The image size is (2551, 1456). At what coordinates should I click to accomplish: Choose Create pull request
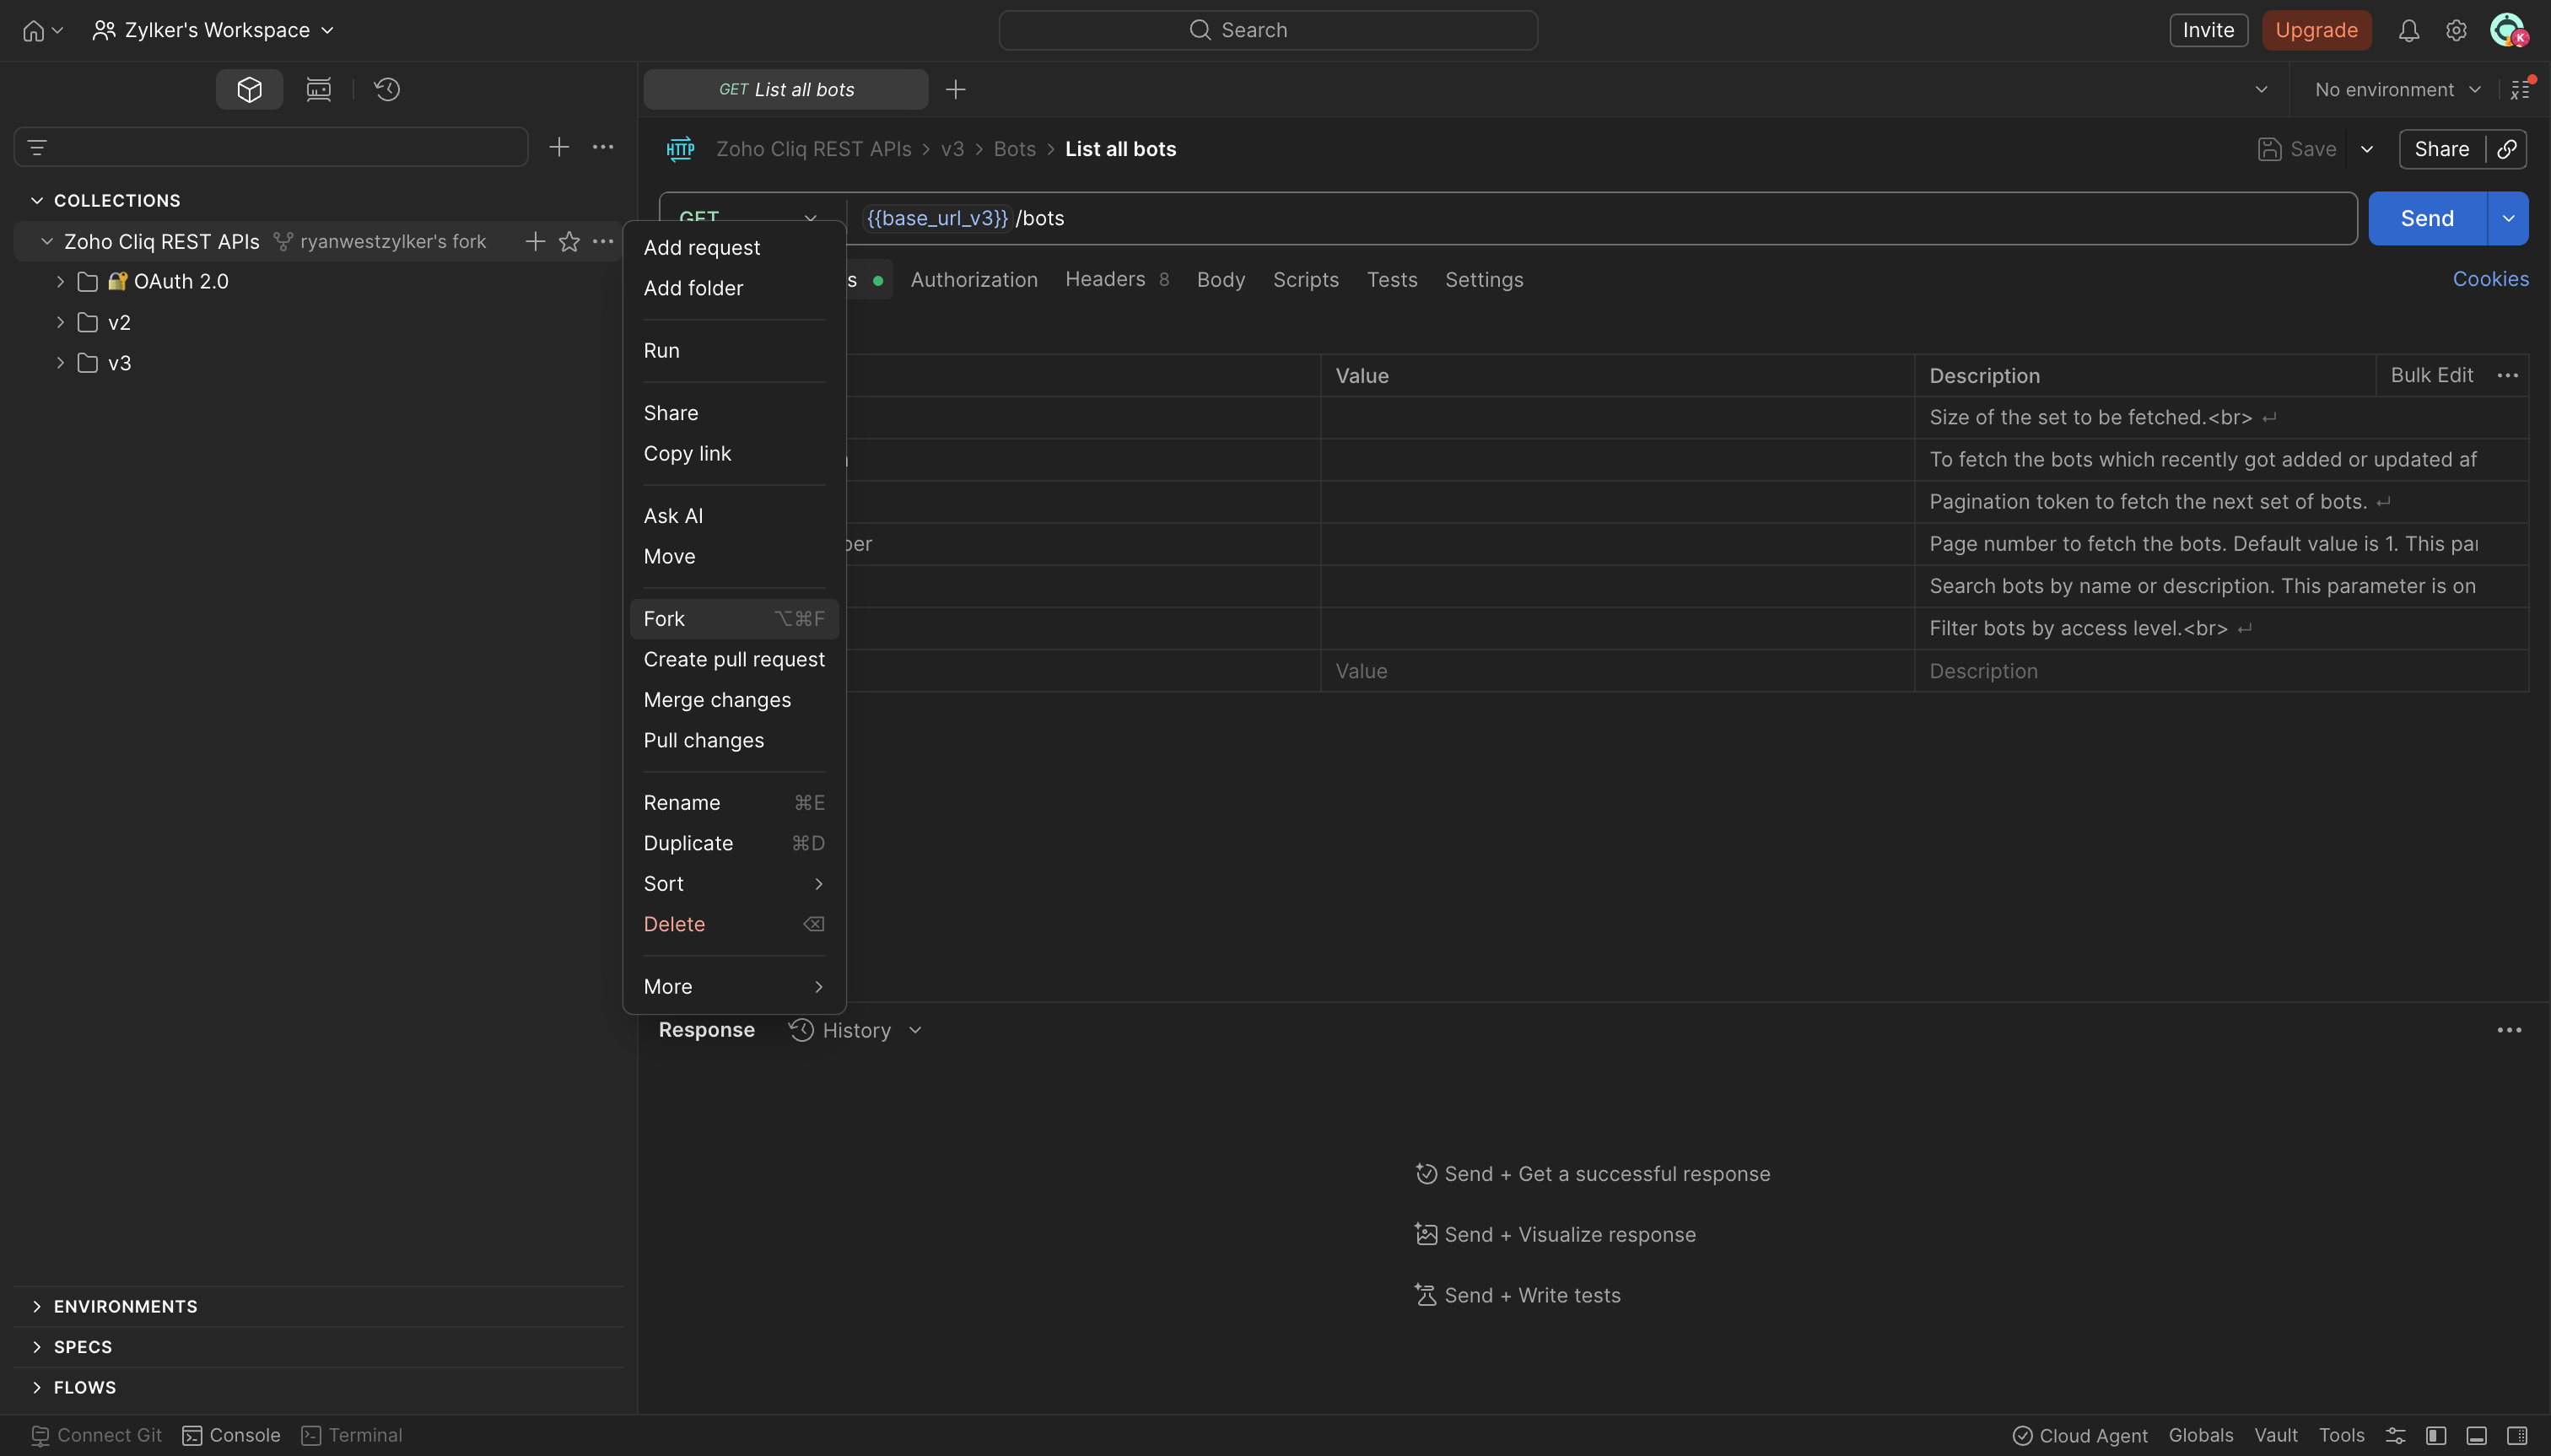[x=734, y=659]
